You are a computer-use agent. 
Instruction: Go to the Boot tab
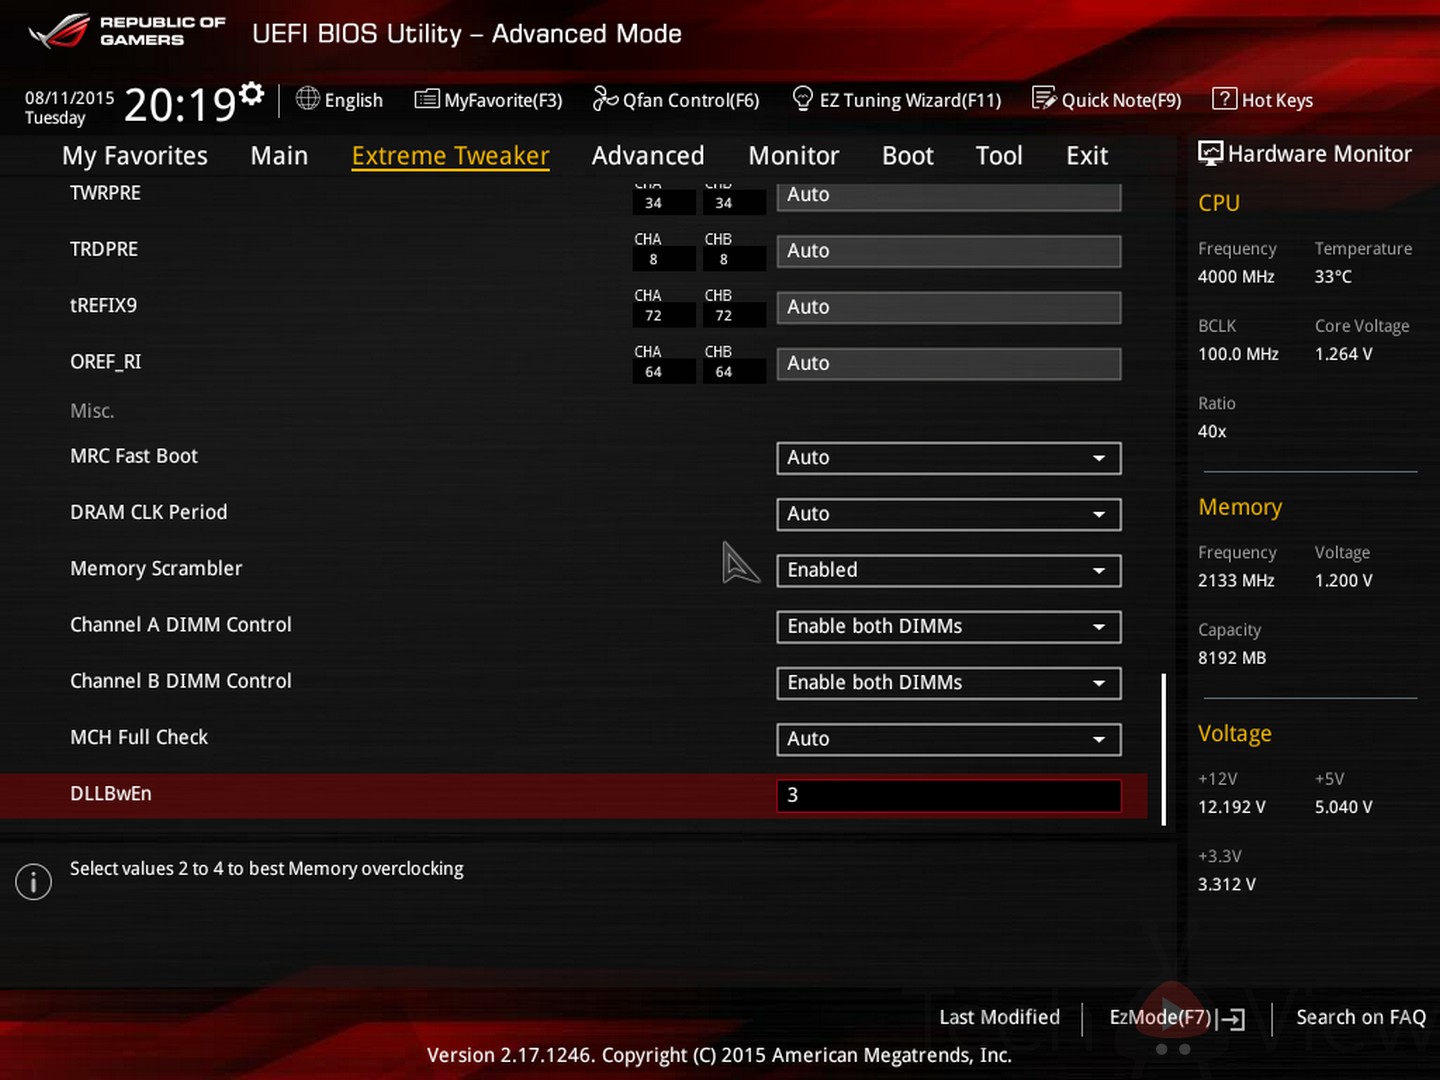(x=908, y=156)
